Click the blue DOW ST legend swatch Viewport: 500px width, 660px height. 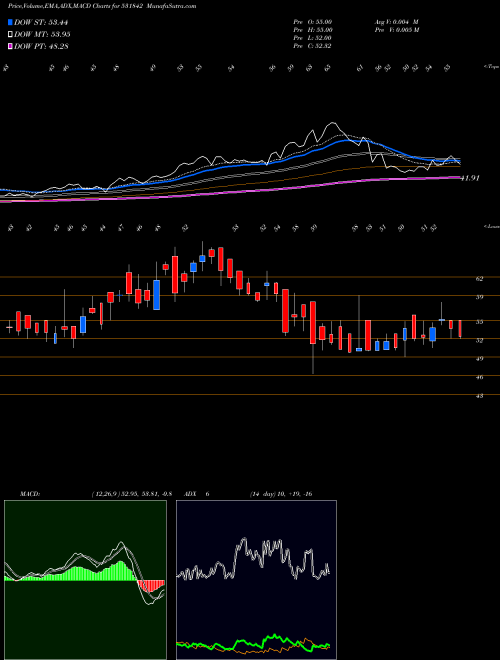click(11, 22)
